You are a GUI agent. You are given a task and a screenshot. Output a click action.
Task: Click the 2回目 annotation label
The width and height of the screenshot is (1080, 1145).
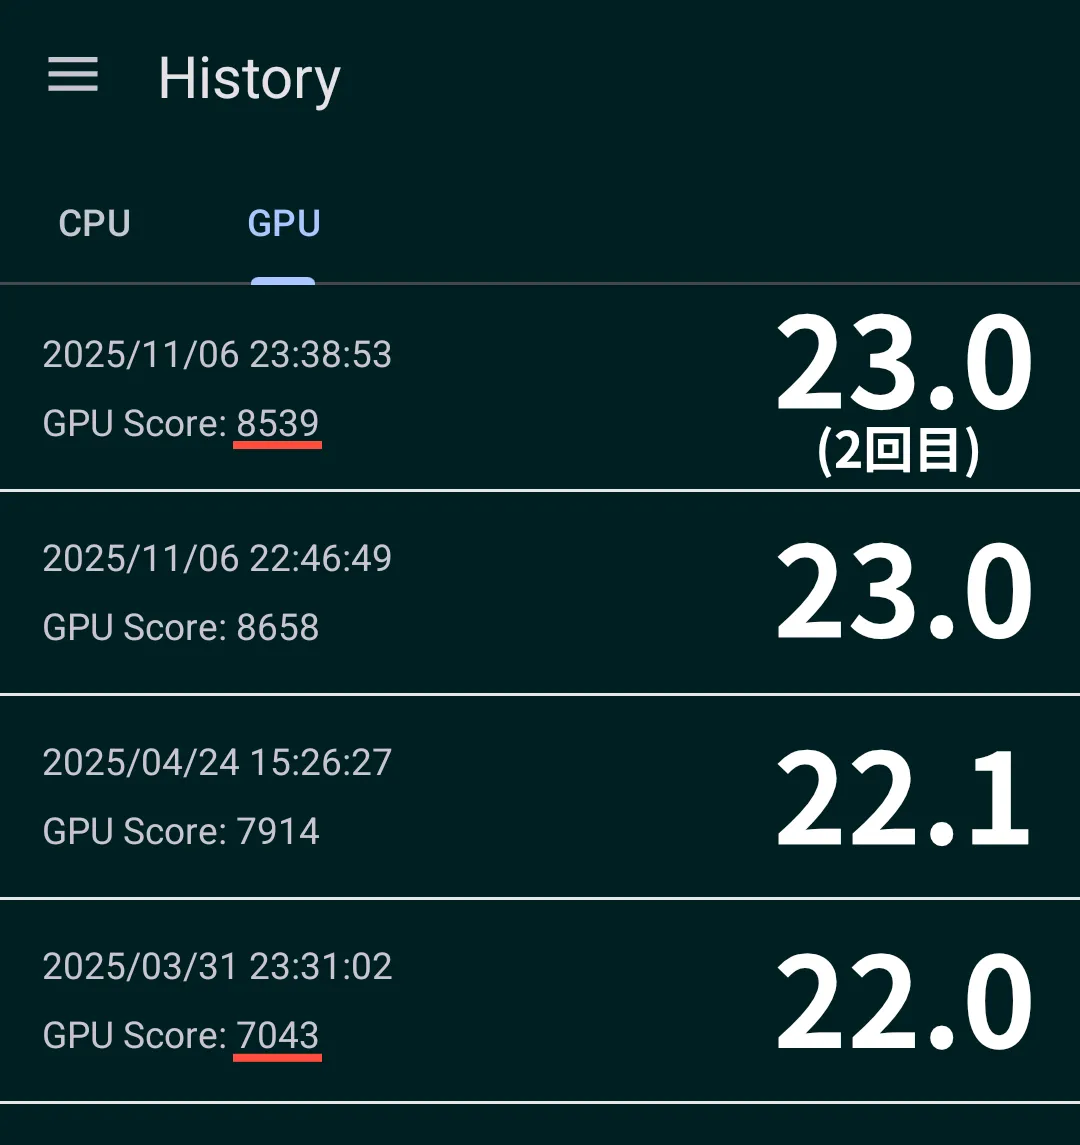pos(899,451)
